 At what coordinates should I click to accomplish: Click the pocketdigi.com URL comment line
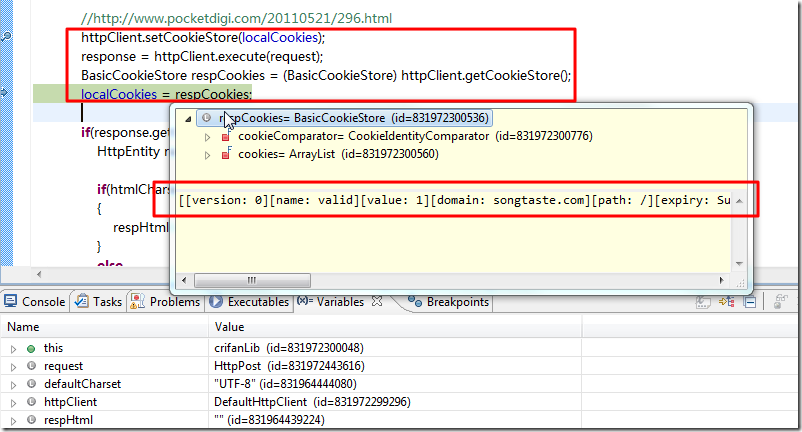[236, 18]
